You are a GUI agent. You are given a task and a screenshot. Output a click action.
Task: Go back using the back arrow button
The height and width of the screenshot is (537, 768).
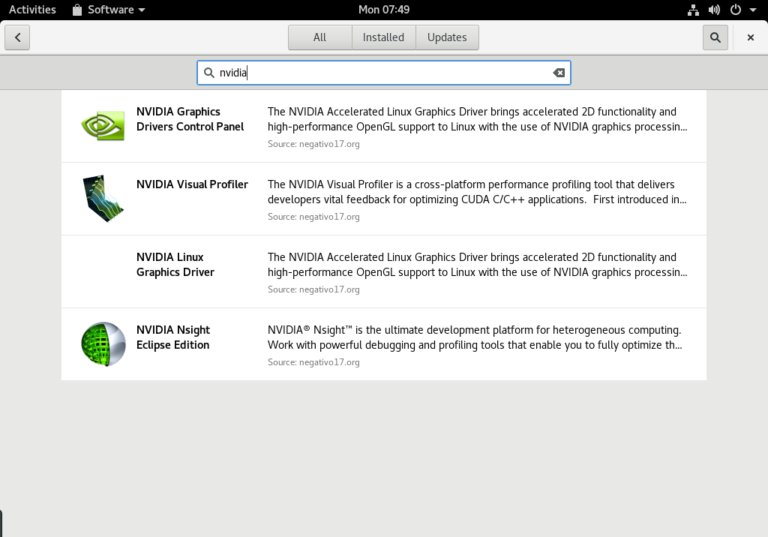click(x=17, y=37)
